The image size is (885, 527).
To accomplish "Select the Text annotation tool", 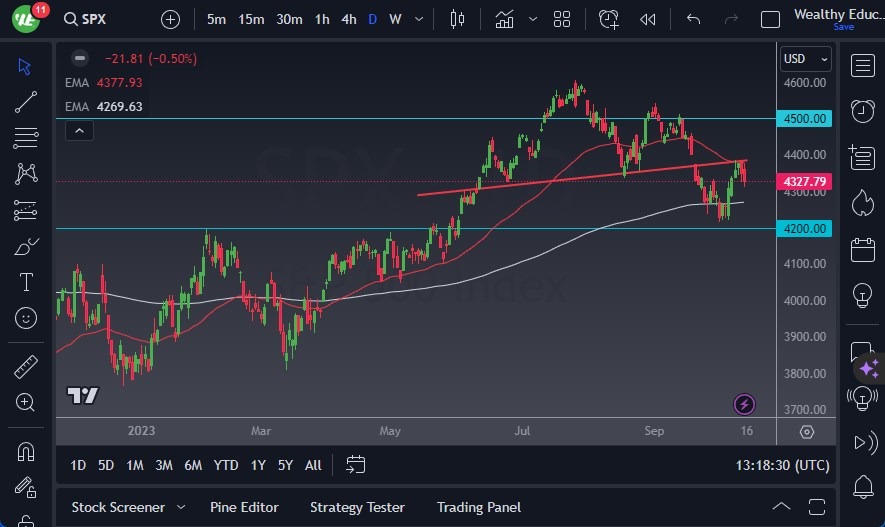I will pos(26,282).
